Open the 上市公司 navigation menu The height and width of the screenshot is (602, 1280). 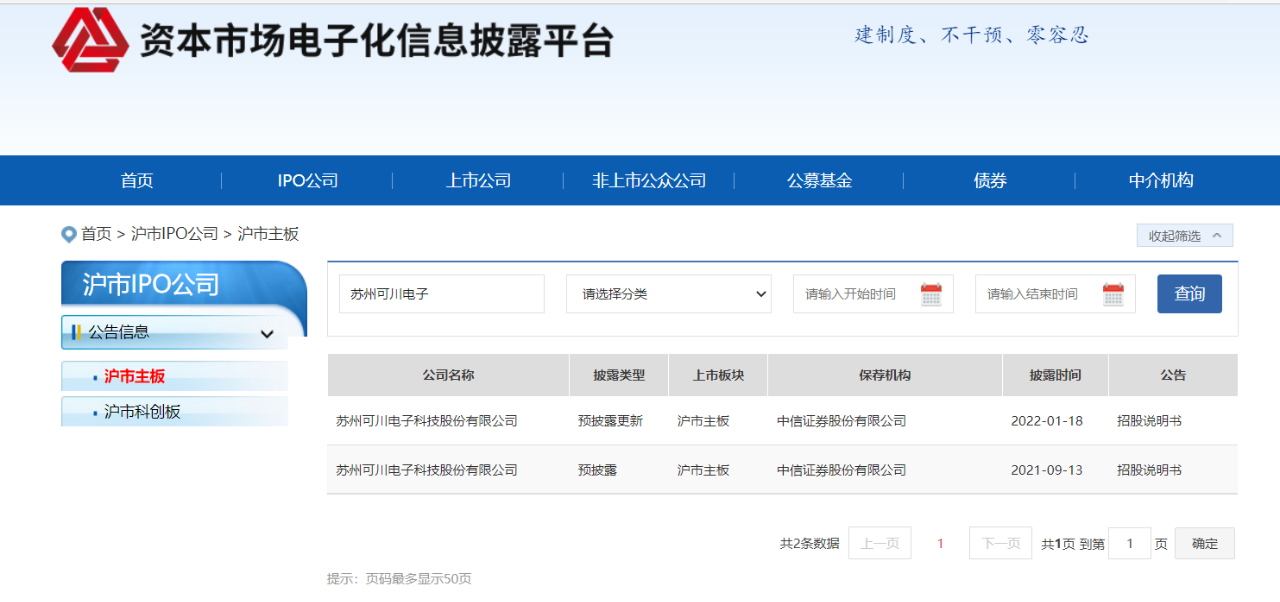click(478, 181)
